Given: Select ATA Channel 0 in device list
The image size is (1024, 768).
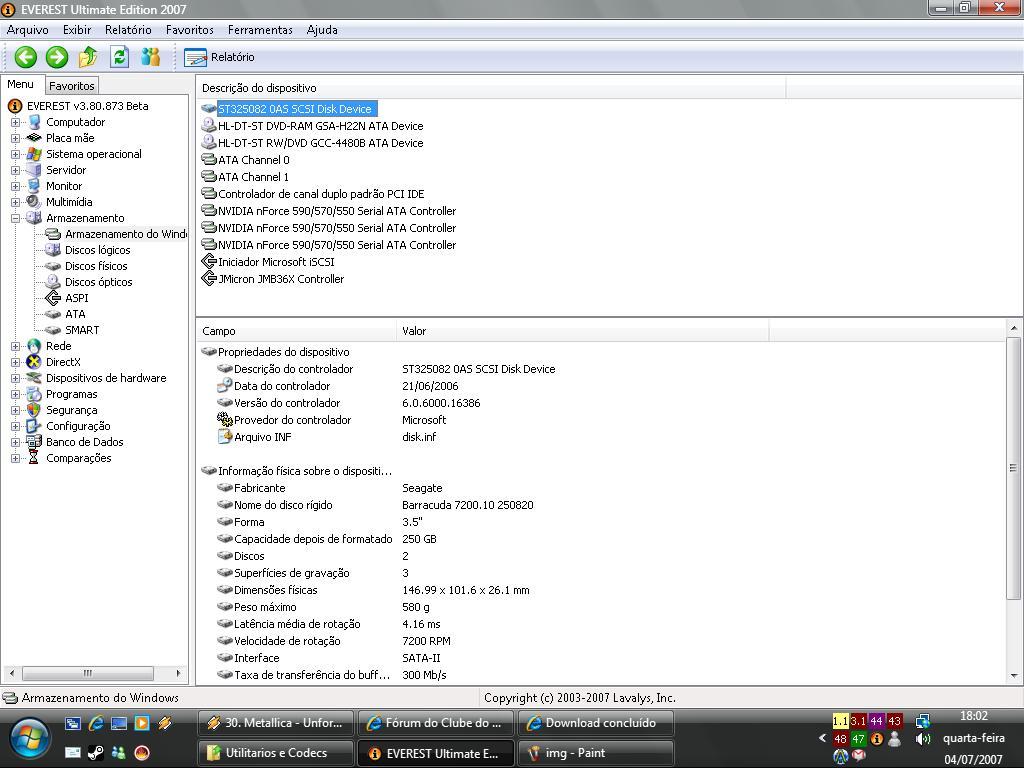Looking at the screenshot, I should (253, 160).
